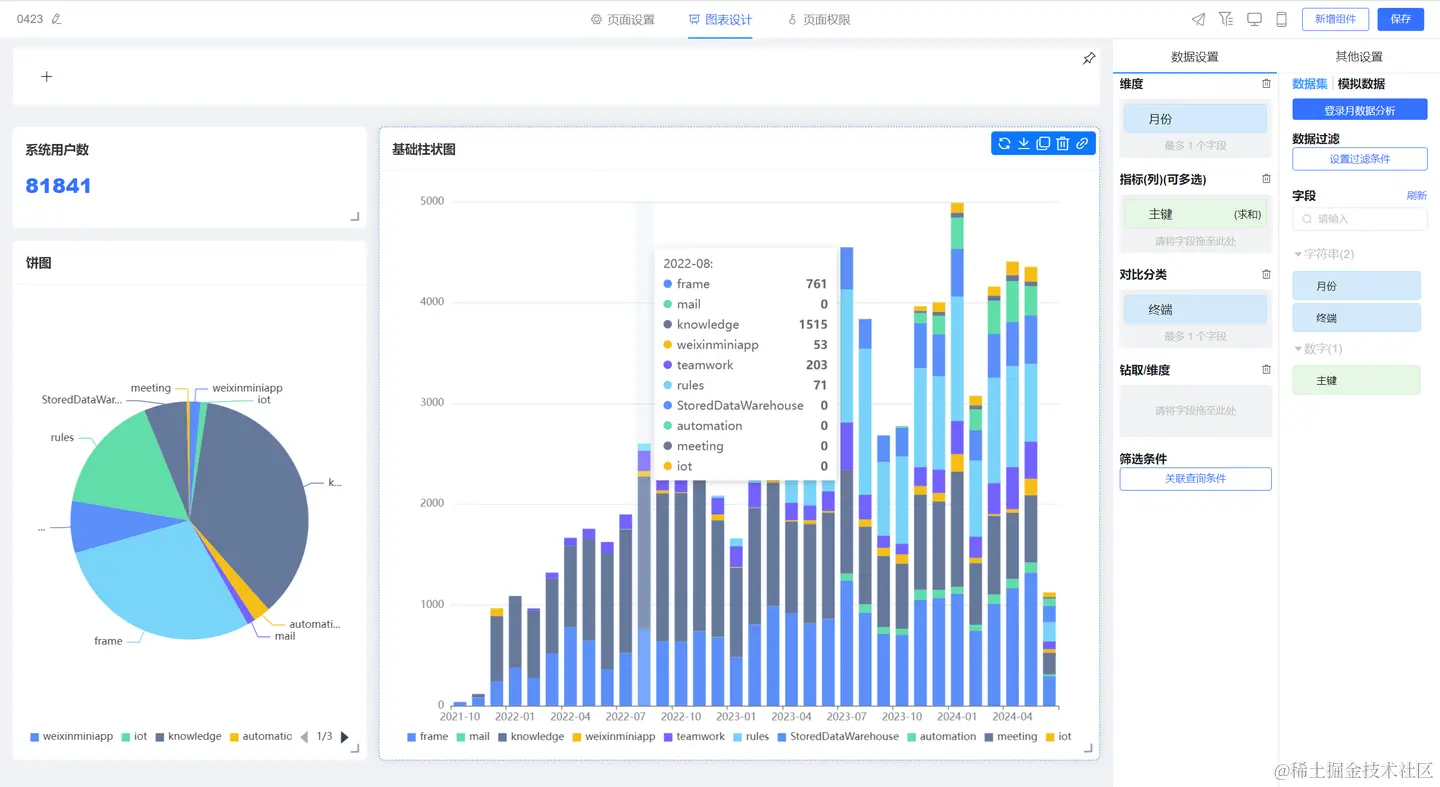Click the 饼图 card title
This screenshot has height=787, width=1440.
pos(38,263)
